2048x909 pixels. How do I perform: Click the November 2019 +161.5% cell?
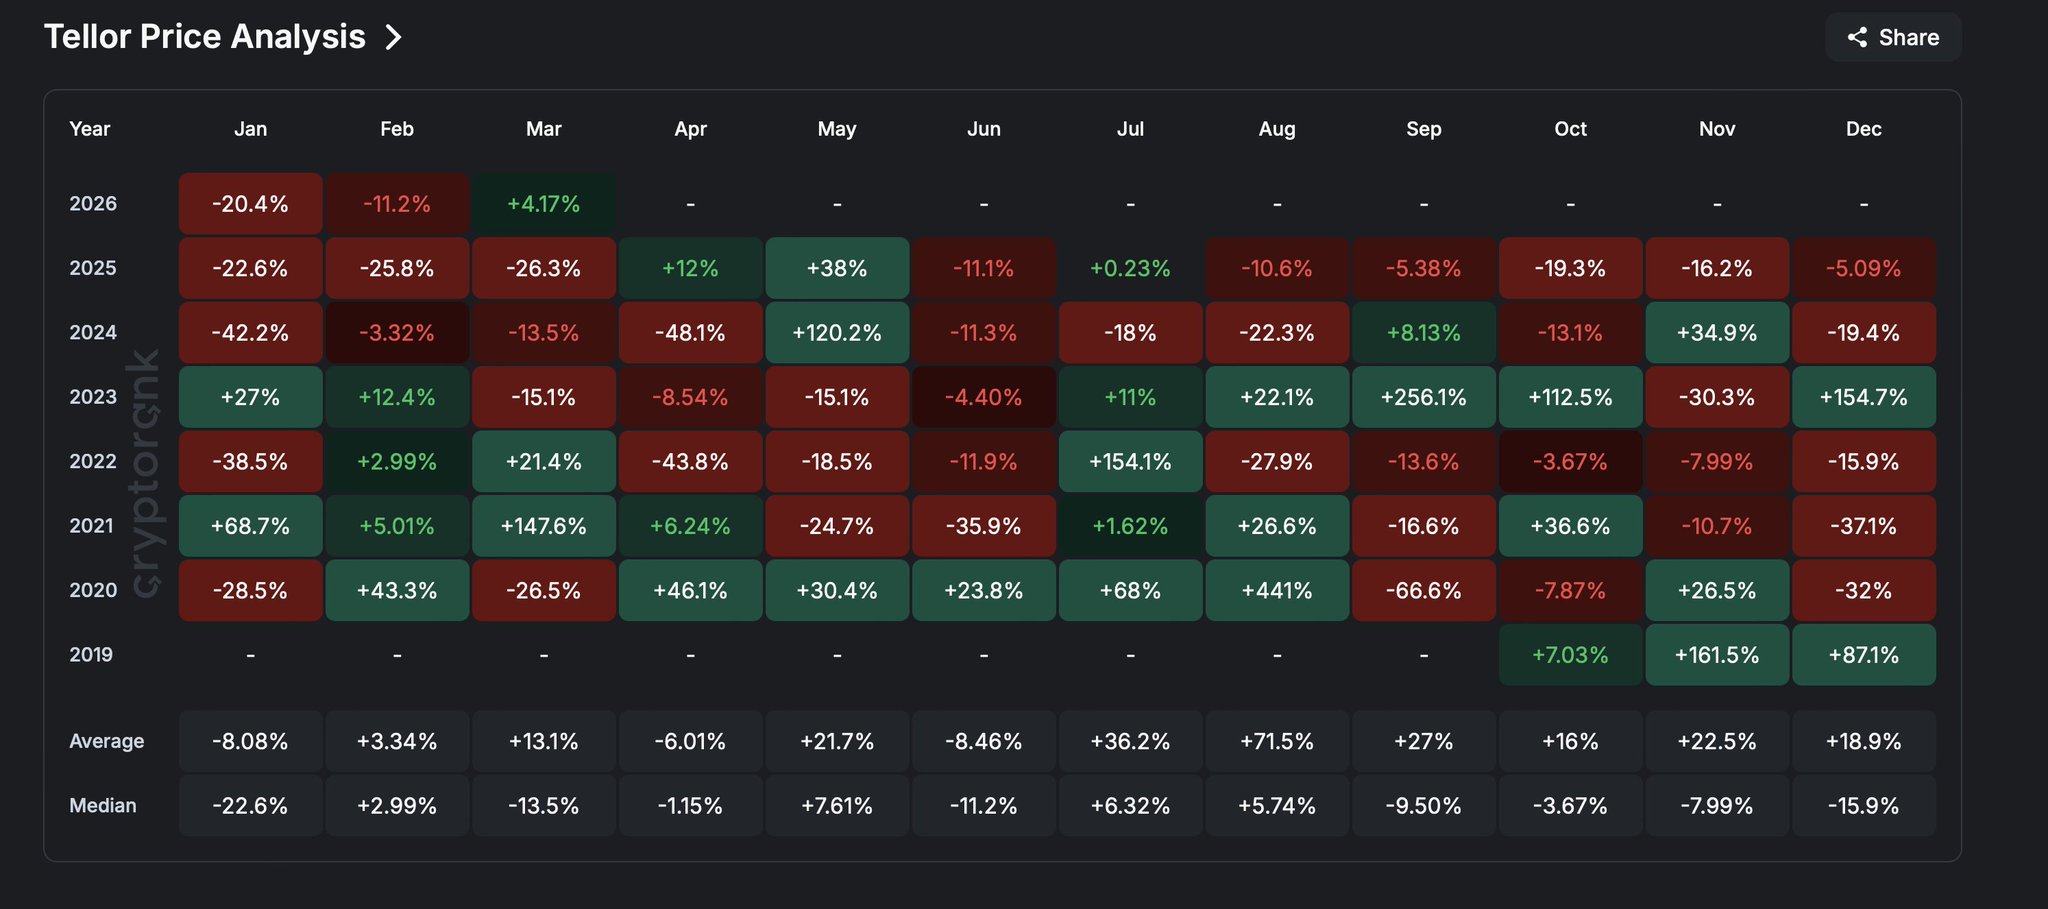pyautogui.click(x=1717, y=655)
